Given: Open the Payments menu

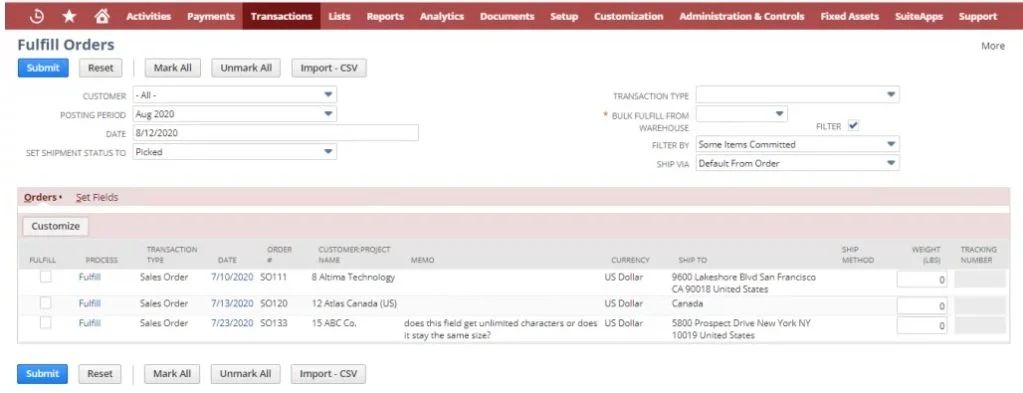Looking at the screenshot, I should coord(211,16).
